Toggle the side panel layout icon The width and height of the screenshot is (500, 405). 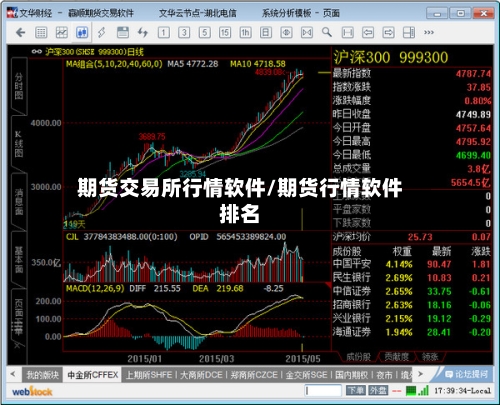click(x=409, y=33)
